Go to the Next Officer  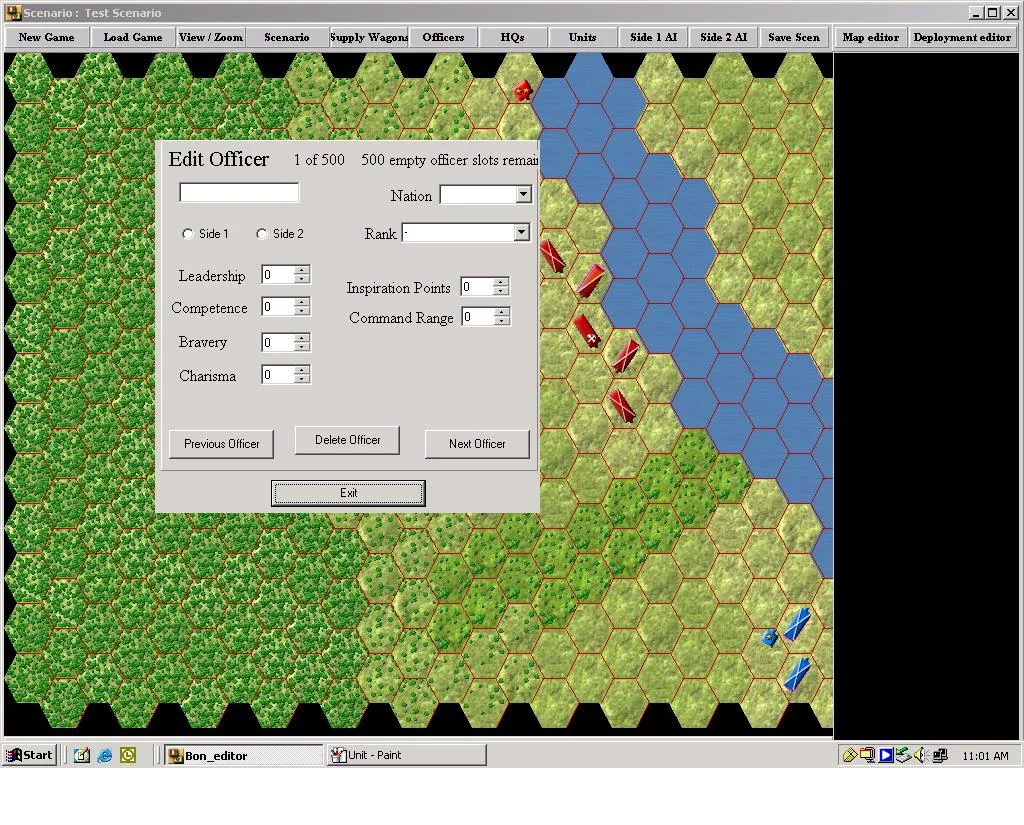477,444
